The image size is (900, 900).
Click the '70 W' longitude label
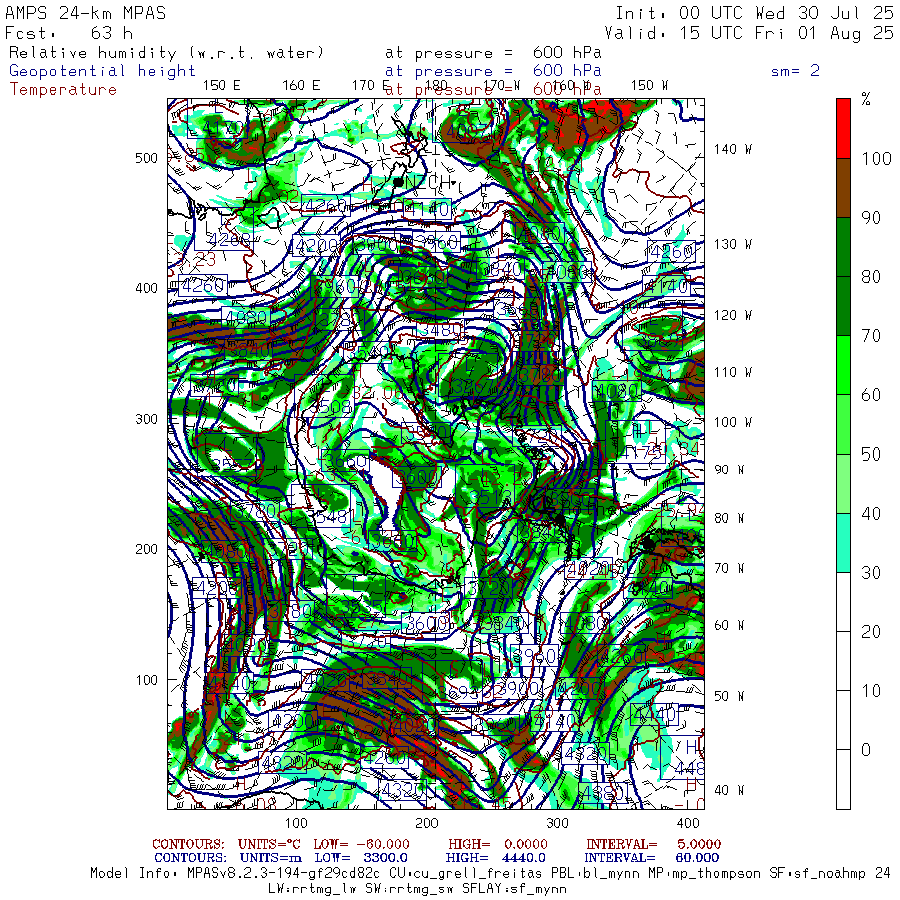pyautogui.click(x=729, y=568)
